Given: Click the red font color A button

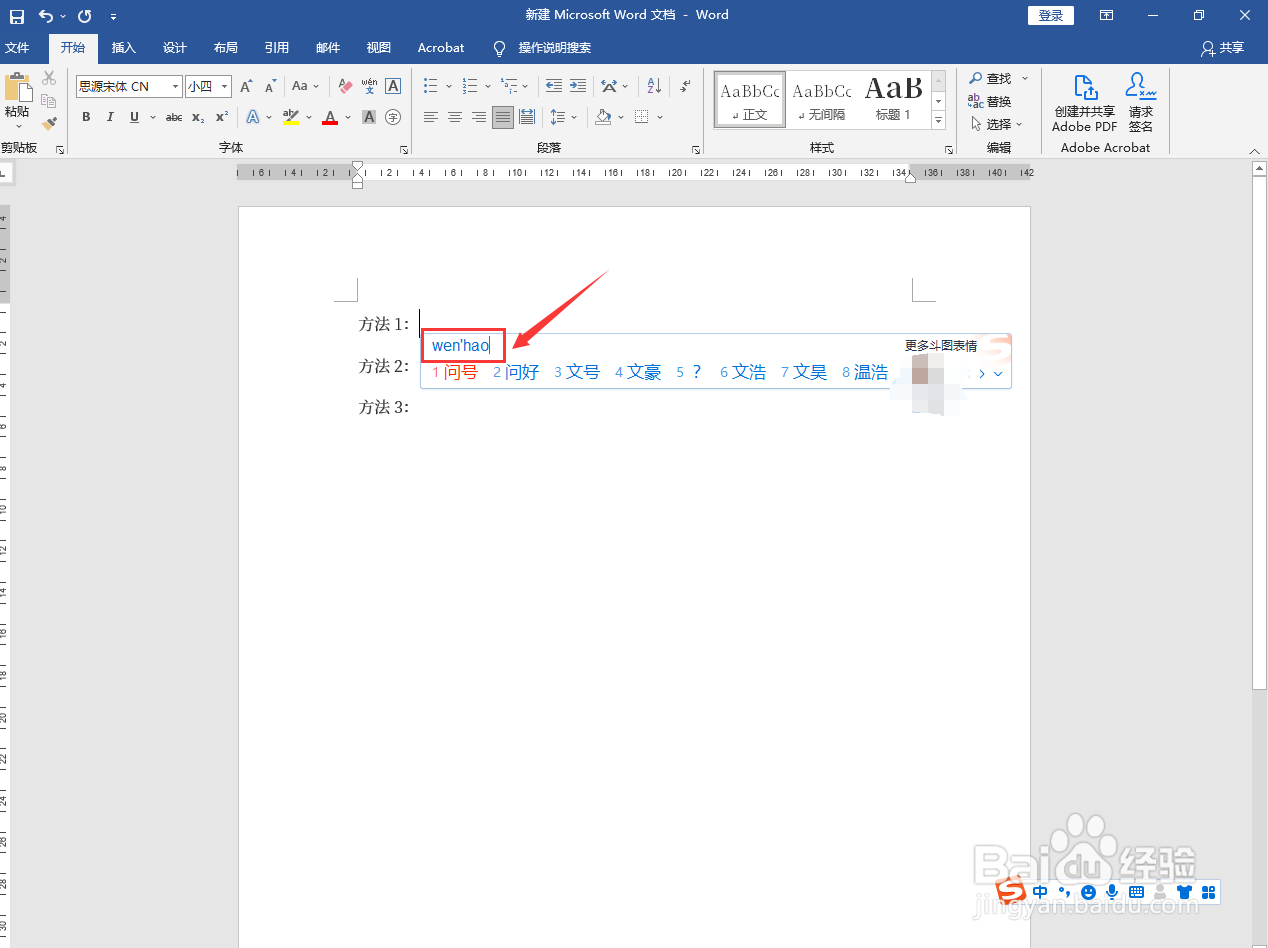Looking at the screenshot, I should click(330, 117).
